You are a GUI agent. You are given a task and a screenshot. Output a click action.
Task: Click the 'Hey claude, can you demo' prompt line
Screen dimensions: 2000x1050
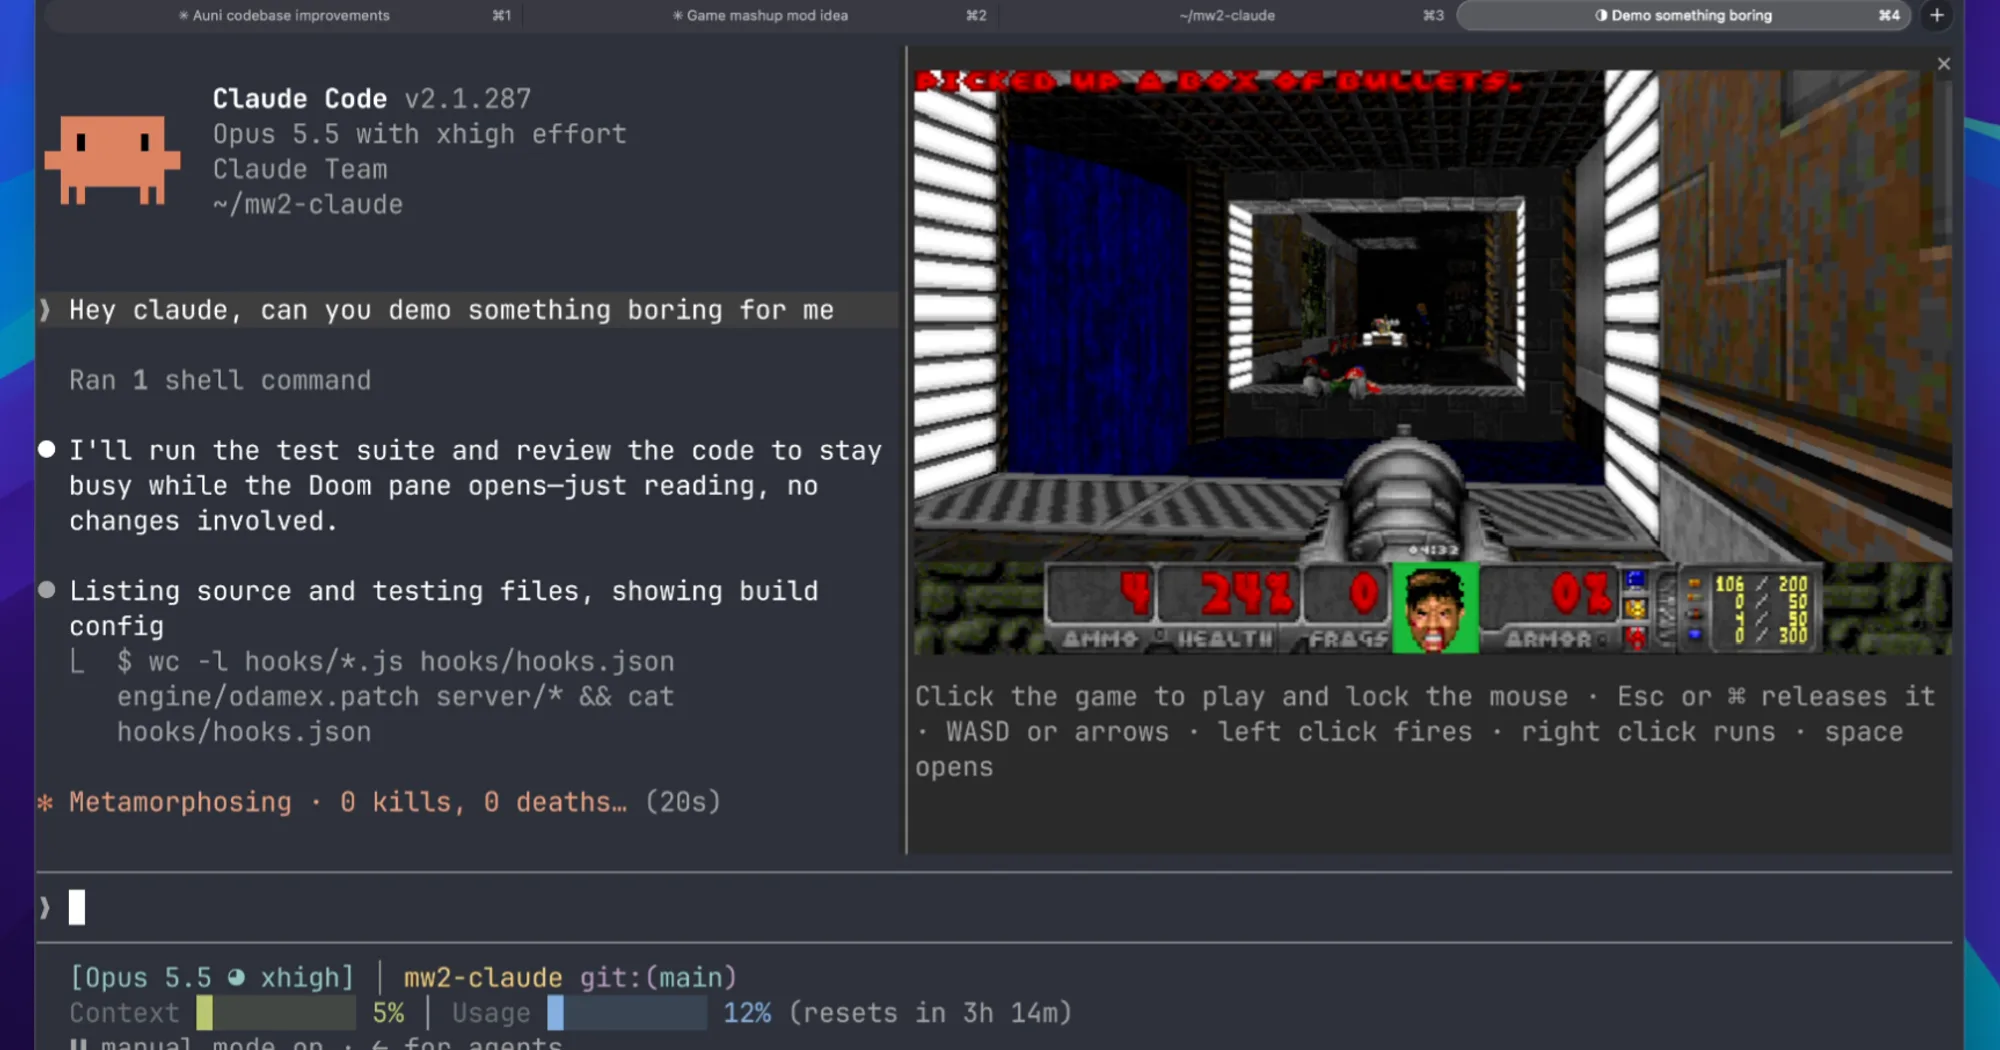[451, 310]
